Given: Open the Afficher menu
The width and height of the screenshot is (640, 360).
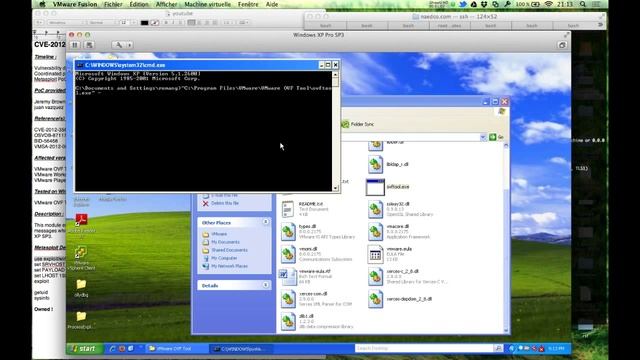Looking at the screenshot, I should pyautogui.click(x=167, y=4).
